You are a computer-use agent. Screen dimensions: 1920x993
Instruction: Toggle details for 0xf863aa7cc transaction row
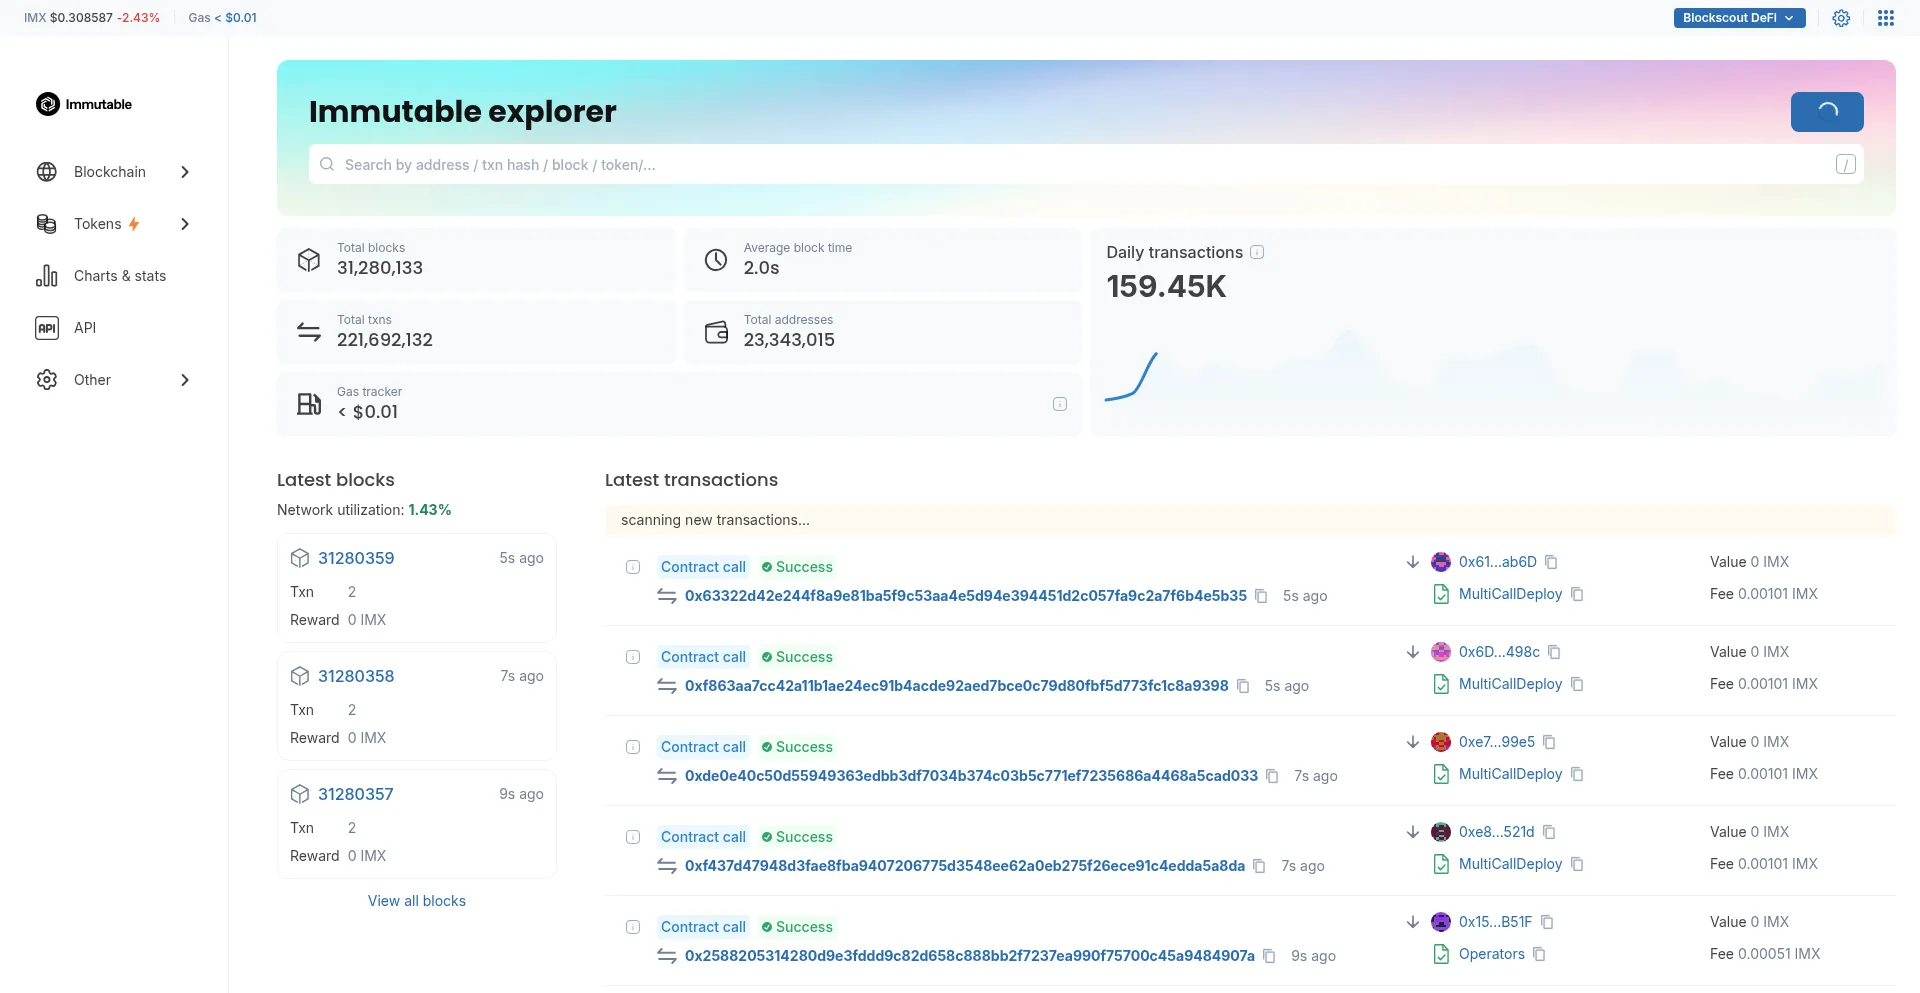633,657
